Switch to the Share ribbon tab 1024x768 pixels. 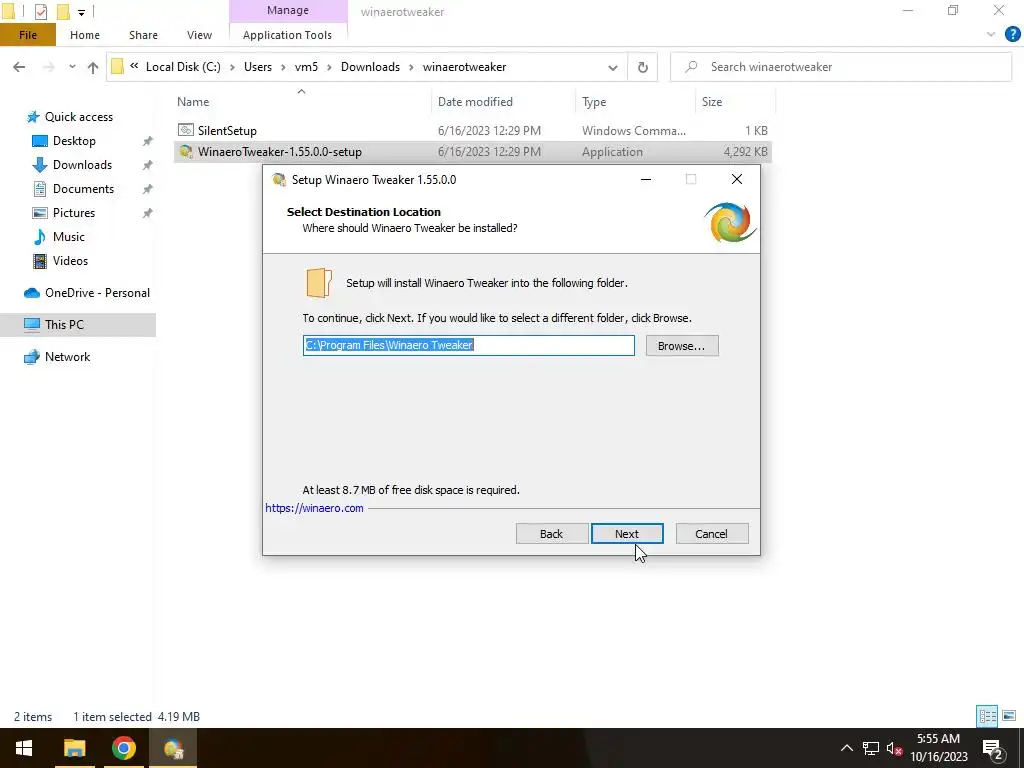pyautogui.click(x=143, y=35)
